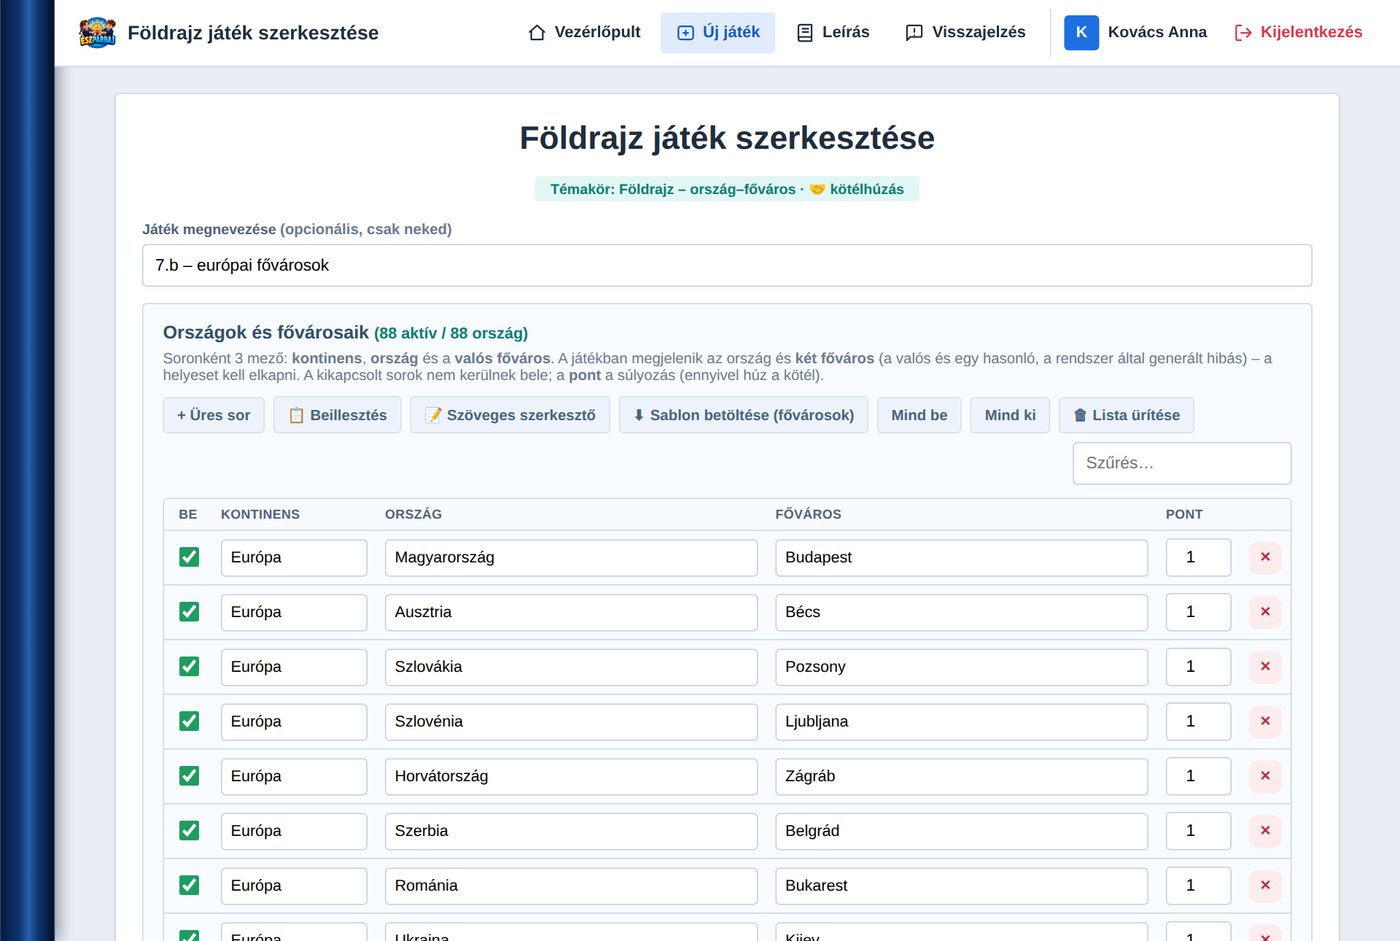Focus the Szűrés filter field
This screenshot has width=1400, height=941.
(1182, 463)
